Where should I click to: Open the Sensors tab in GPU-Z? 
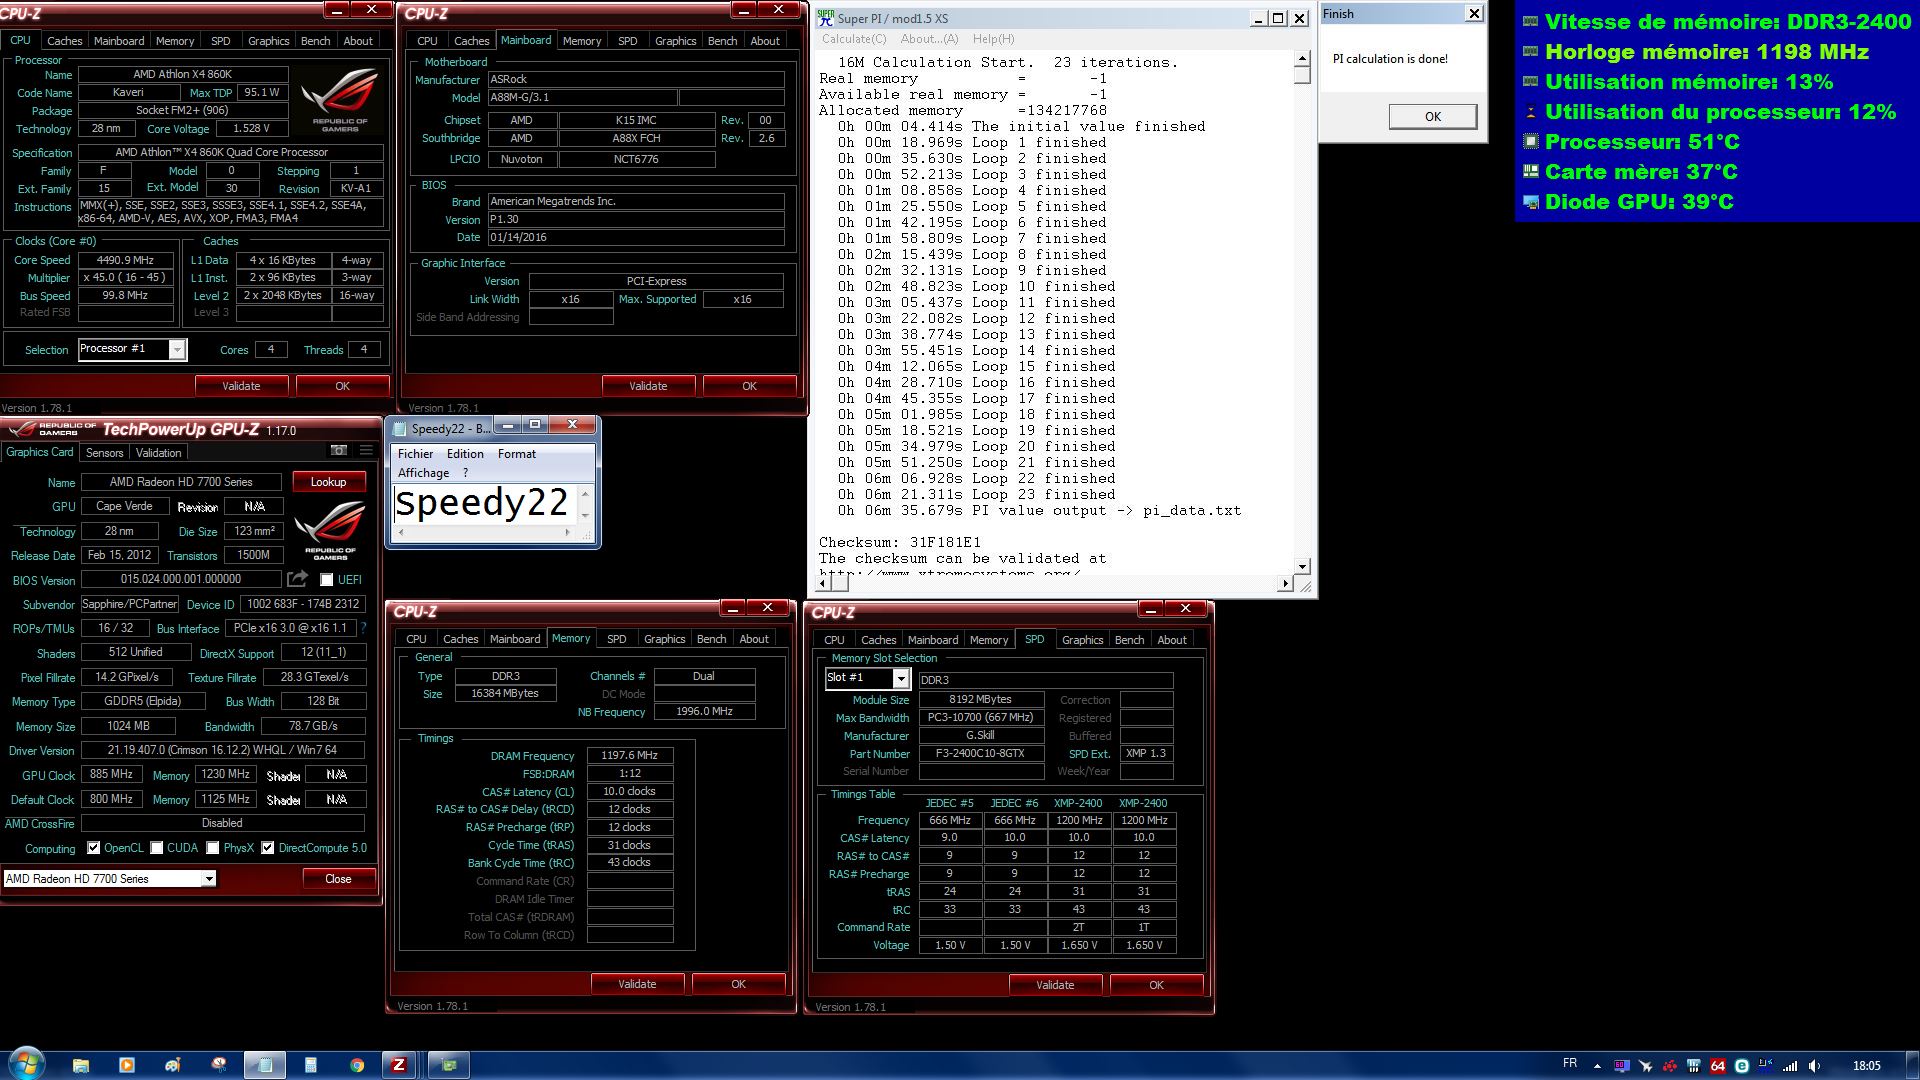click(105, 453)
